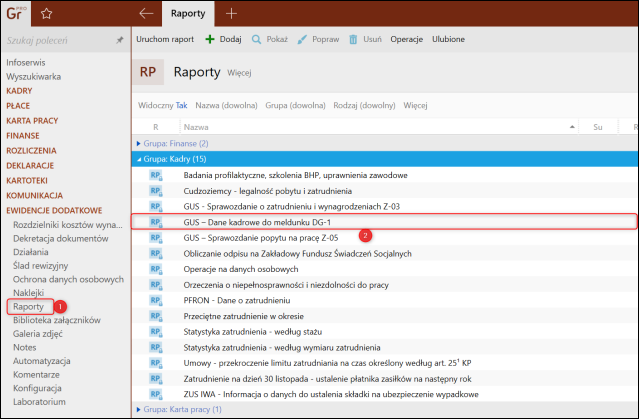Select the Raporty tab
The height and width of the screenshot is (419, 639).
tap(188, 14)
